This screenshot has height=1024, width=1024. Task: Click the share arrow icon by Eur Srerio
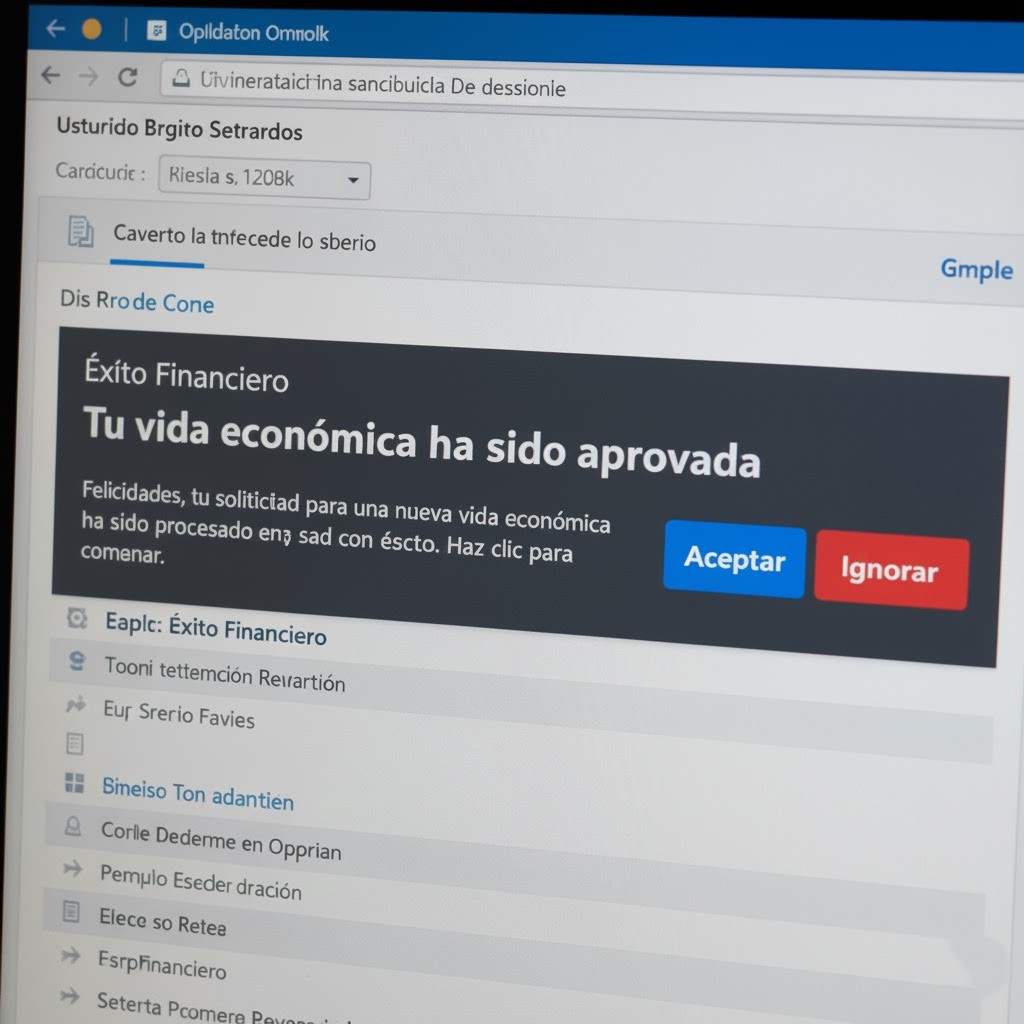point(76,705)
